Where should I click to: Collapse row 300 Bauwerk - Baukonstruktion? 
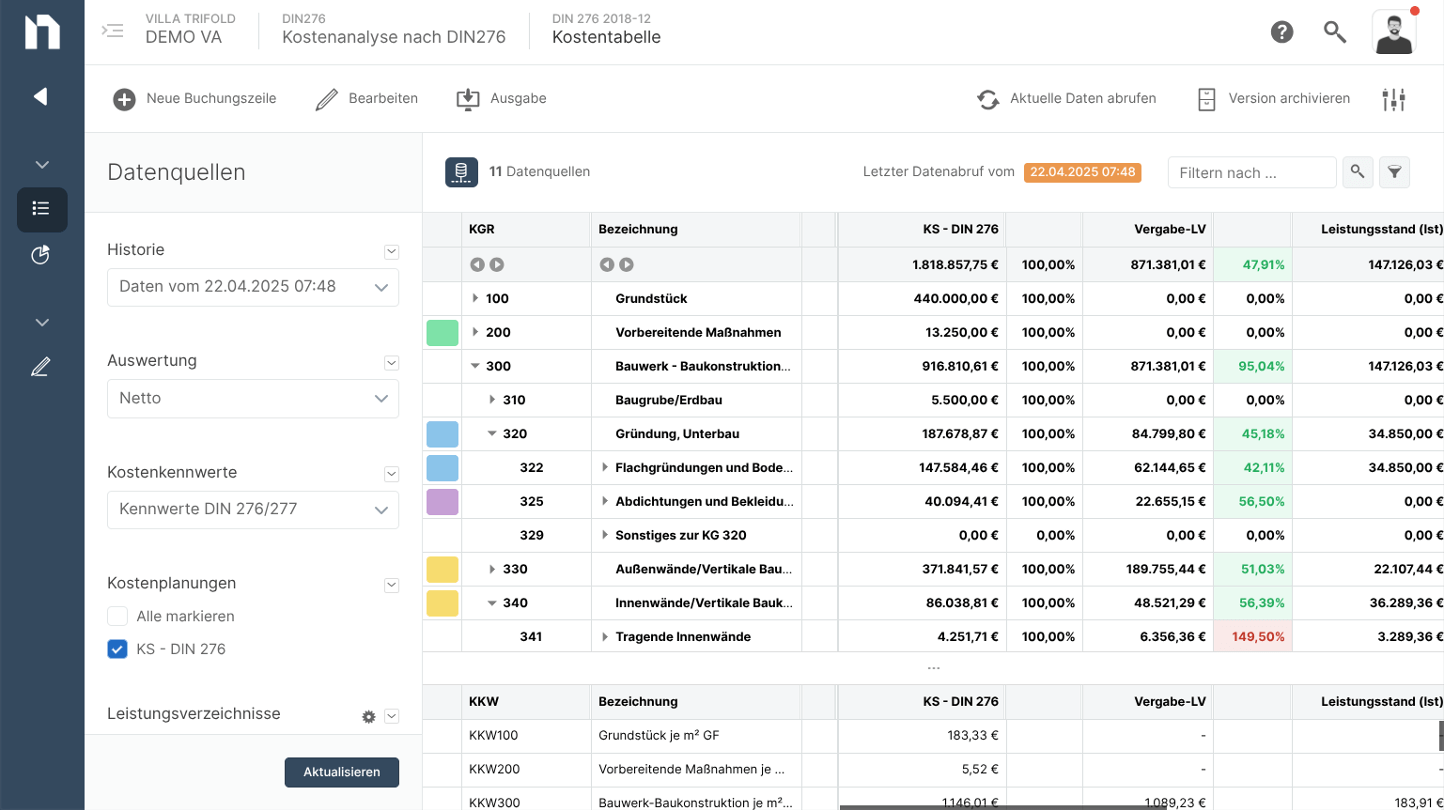click(475, 366)
